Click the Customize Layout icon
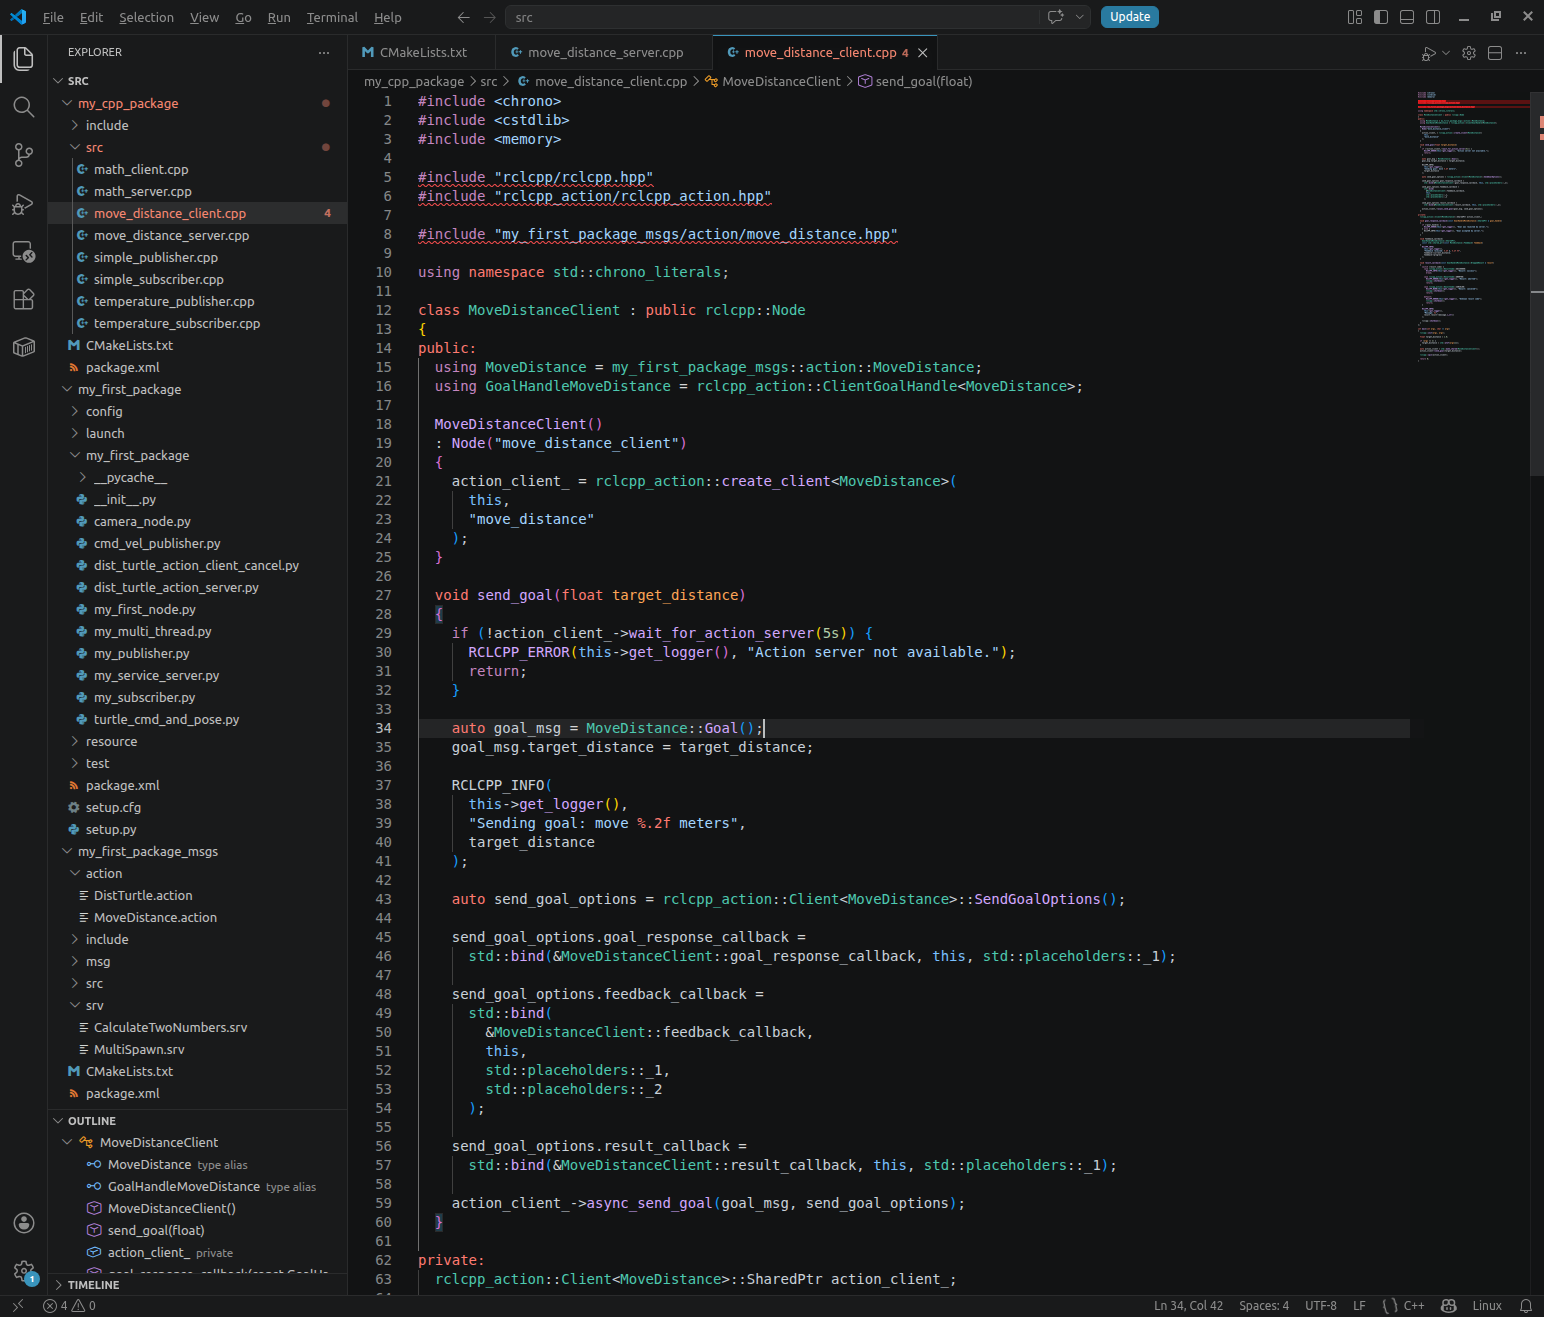Image resolution: width=1544 pixels, height=1317 pixels. 1355,17
